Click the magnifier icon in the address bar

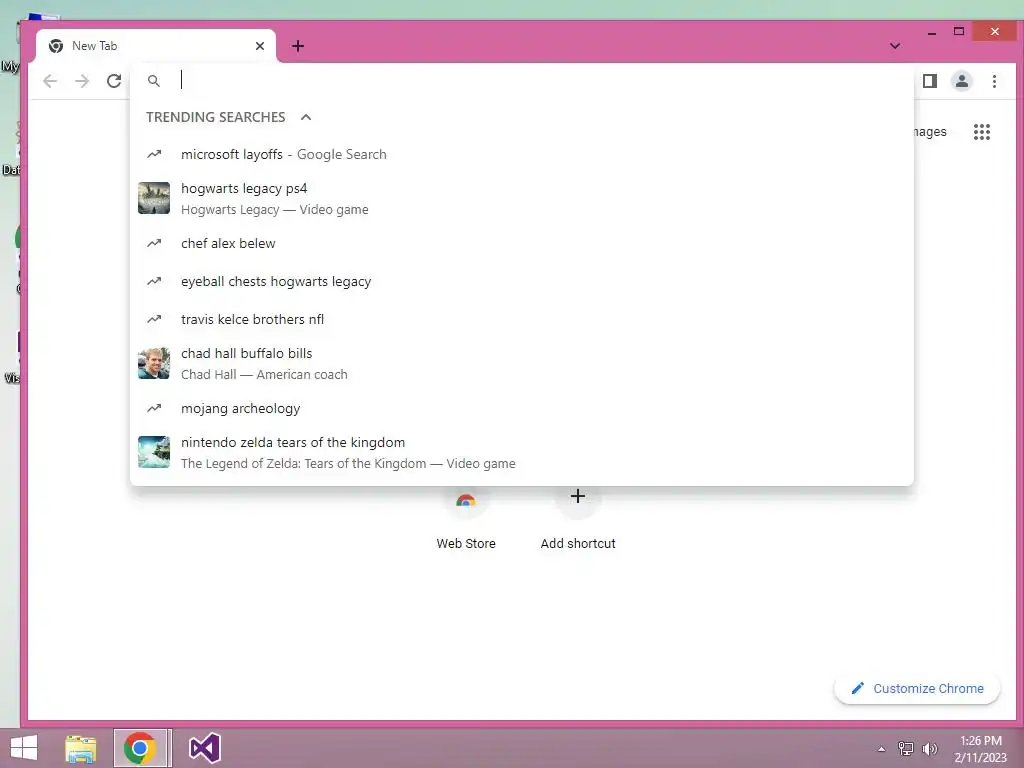153,81
